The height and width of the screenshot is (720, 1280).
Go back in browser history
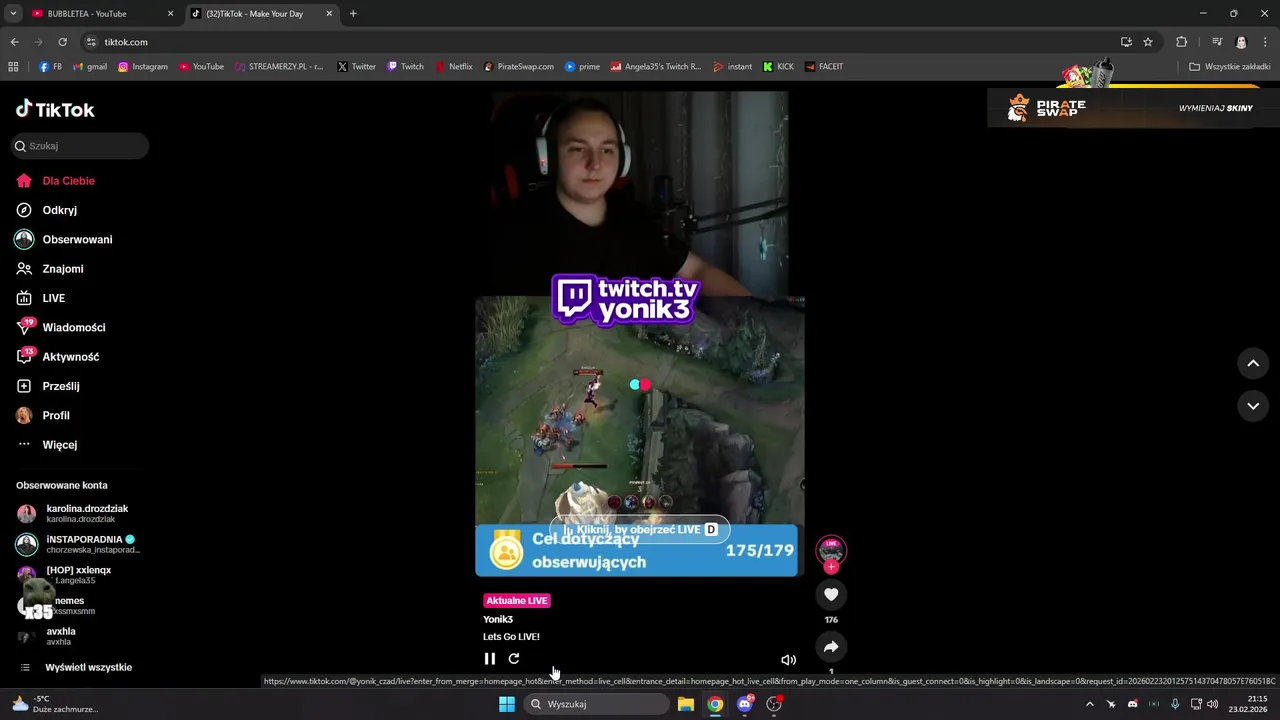[14, 42]
